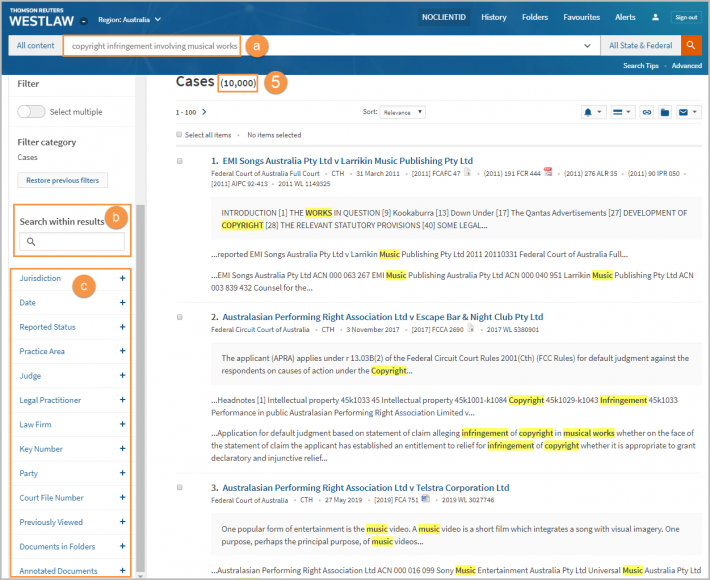
Task: Go to next results page arrow
Action: 204,112
